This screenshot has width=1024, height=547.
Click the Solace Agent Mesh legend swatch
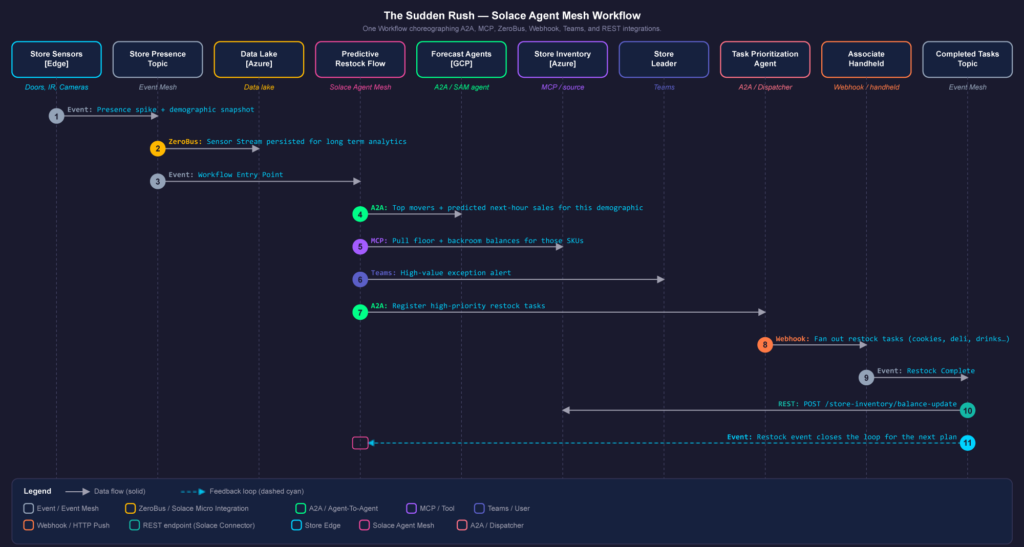pos(364,525)
